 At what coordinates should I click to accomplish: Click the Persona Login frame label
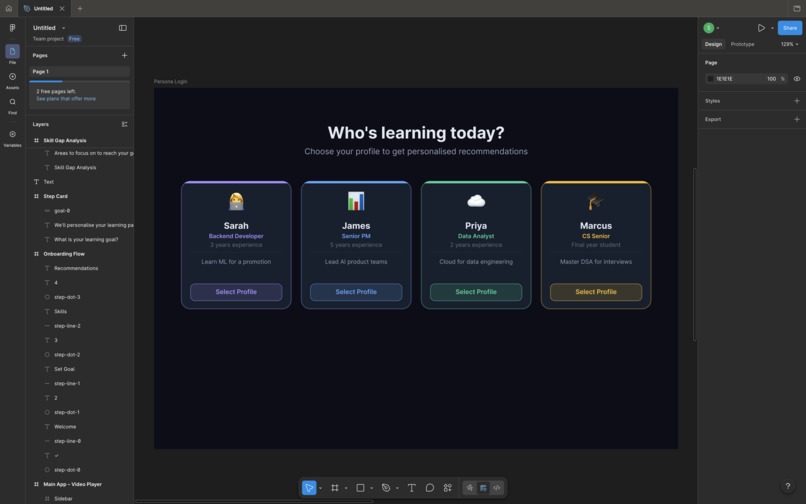(170, 81)
